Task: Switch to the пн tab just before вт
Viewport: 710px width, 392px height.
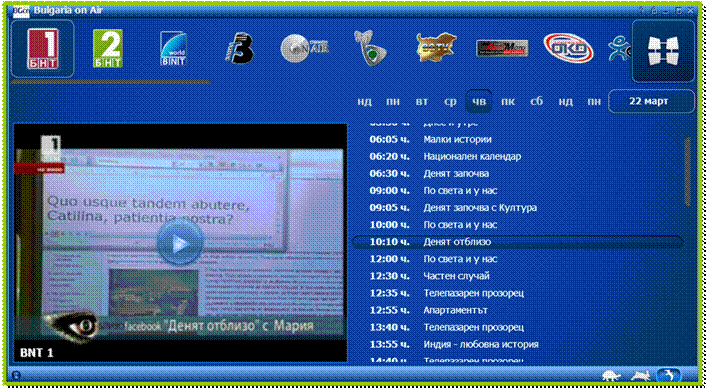Action: (393, 102)
